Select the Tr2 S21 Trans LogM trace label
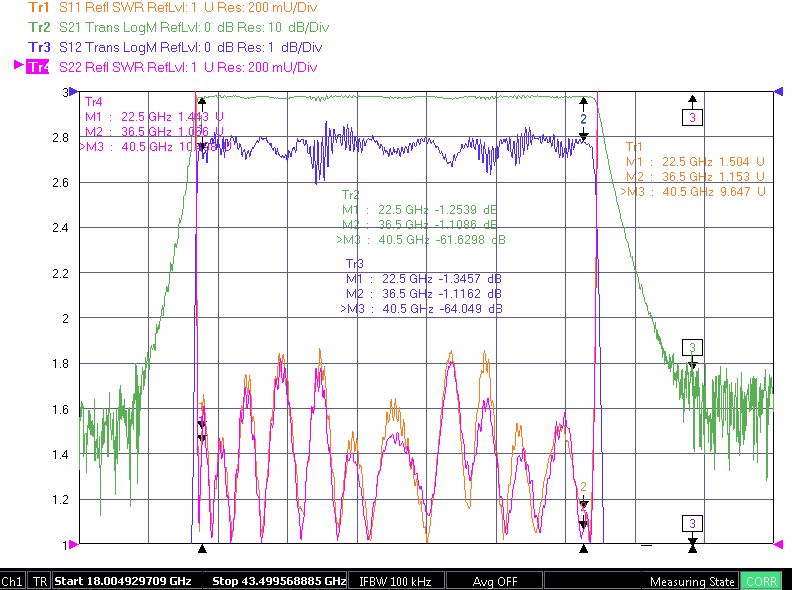The width and height of the screenshot is (792, 590). [x=179, y=27]
